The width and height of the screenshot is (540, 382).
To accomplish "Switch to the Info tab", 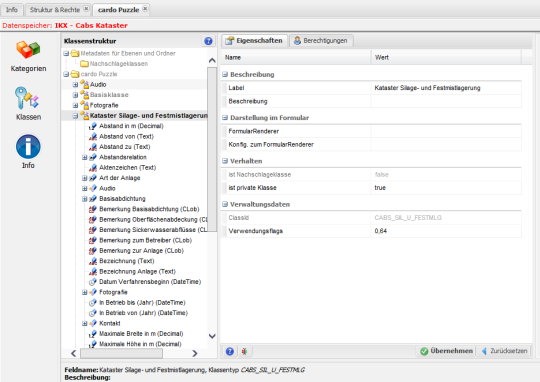I will tap(12, 10).
